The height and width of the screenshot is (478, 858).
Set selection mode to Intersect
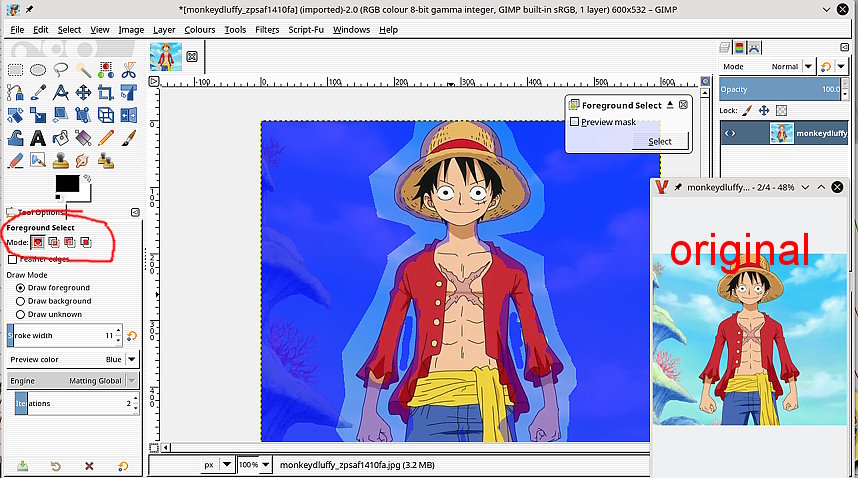pyautogui.click(x=85, y=242)
